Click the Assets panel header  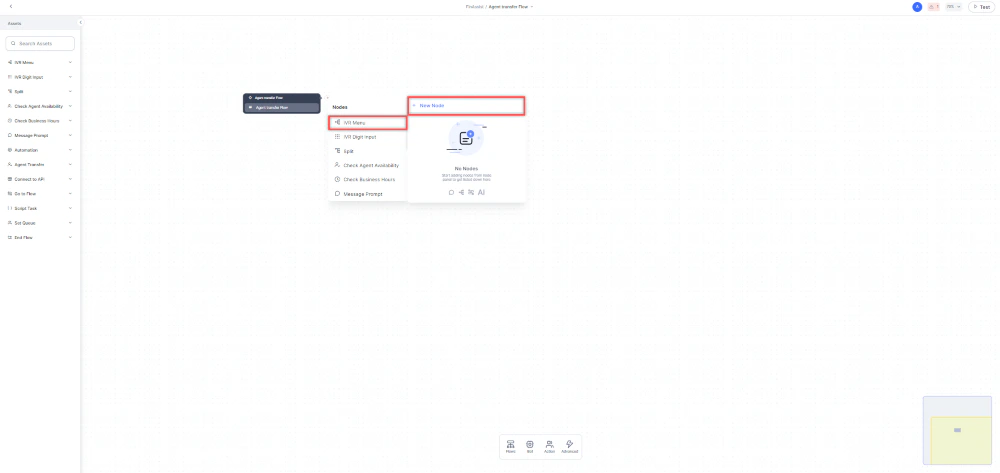tap(38, 23)
